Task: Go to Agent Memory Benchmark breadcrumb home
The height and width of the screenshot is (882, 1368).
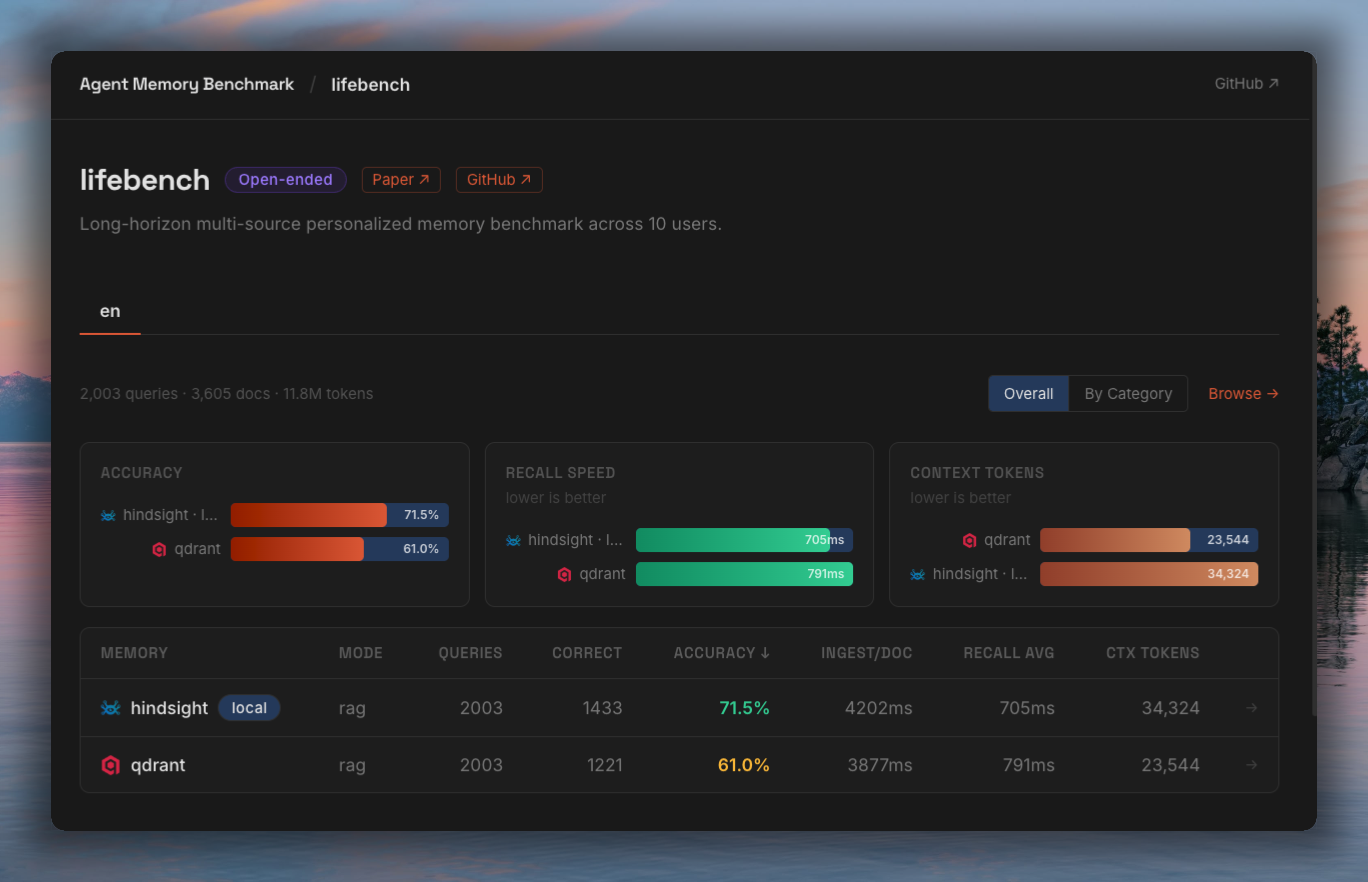Action: coord(187,85)
